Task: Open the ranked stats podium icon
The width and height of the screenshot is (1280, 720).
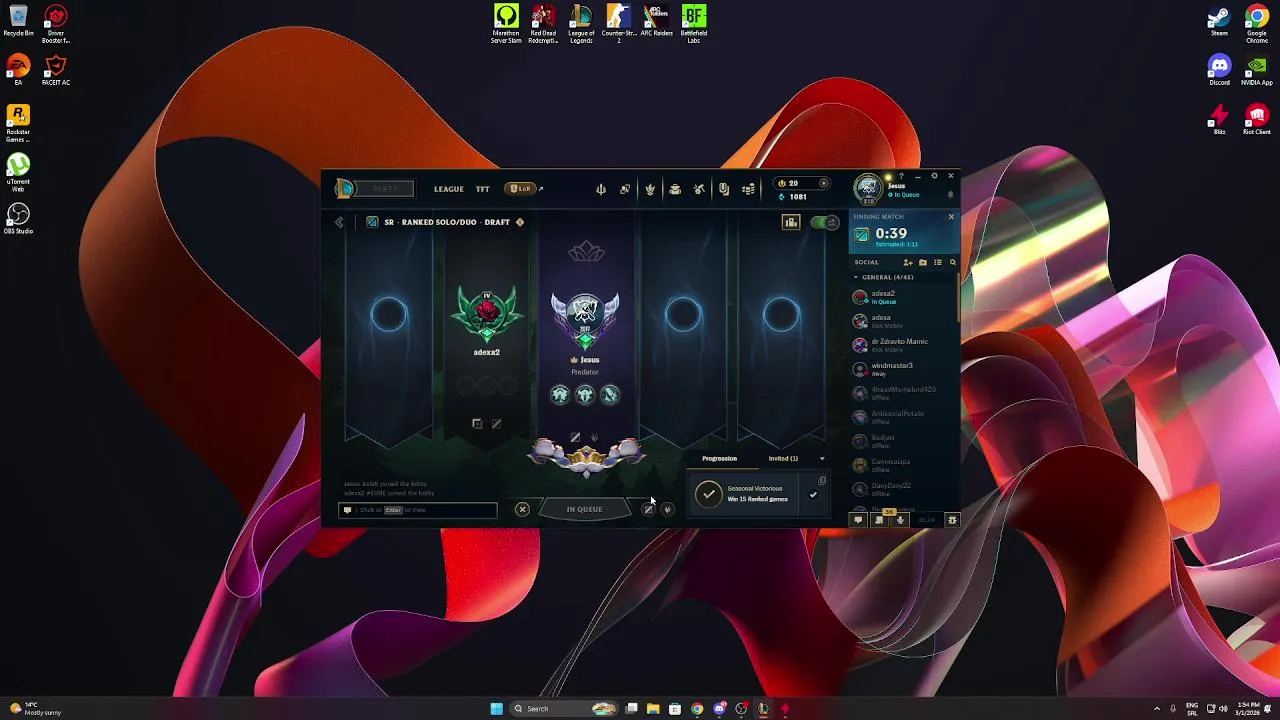Action: tap(791, 222)
